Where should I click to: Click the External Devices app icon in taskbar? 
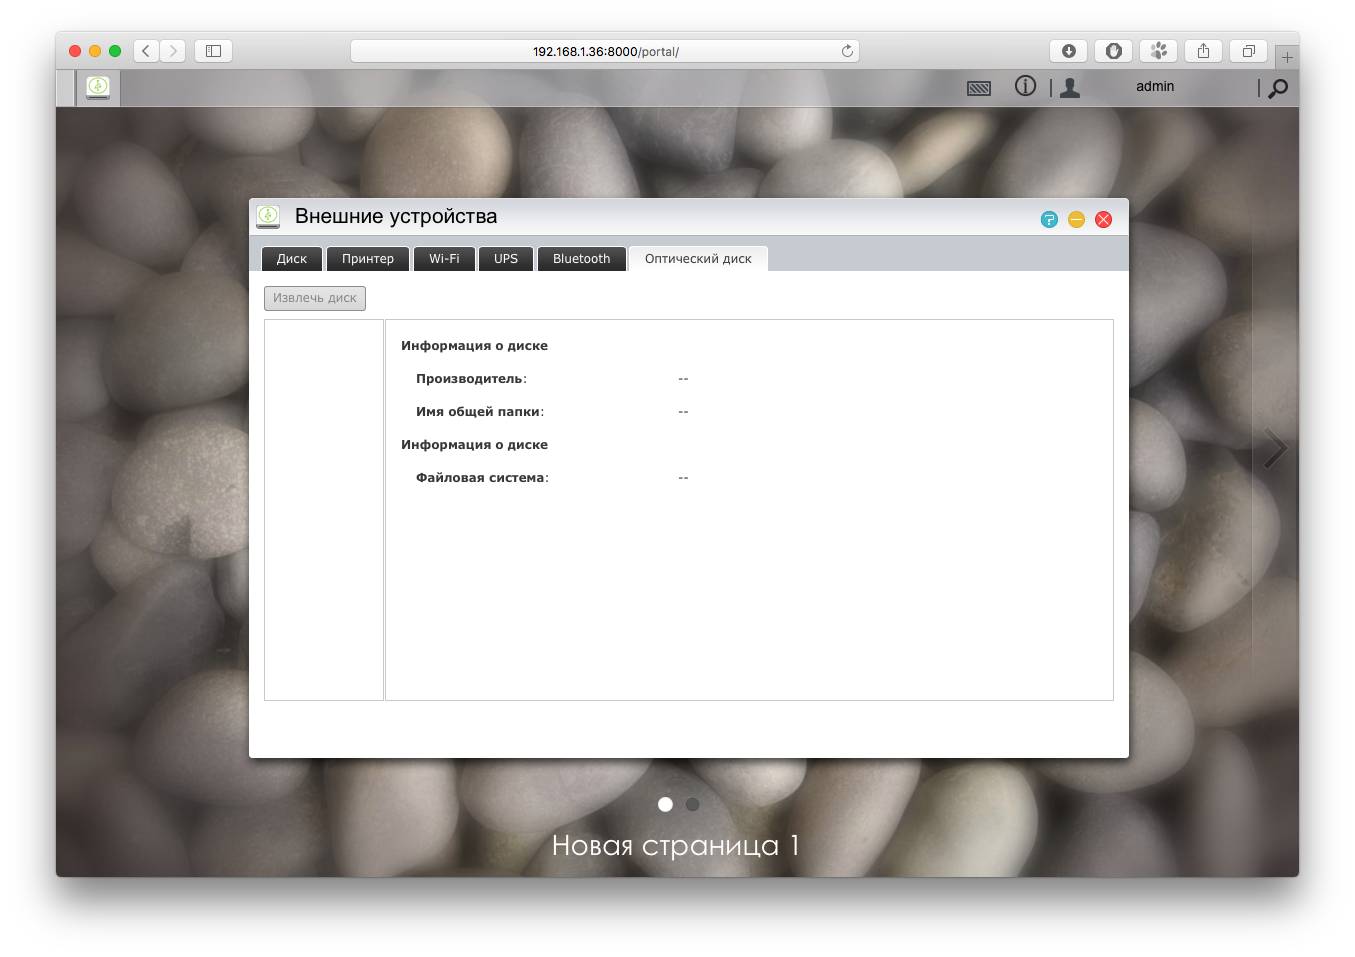pos(98,88)
